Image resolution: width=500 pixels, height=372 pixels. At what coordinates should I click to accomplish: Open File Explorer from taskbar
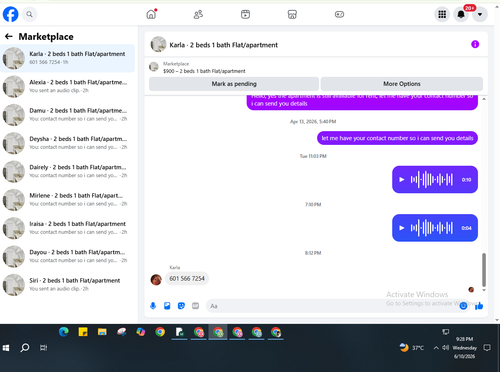pos(102,332)
